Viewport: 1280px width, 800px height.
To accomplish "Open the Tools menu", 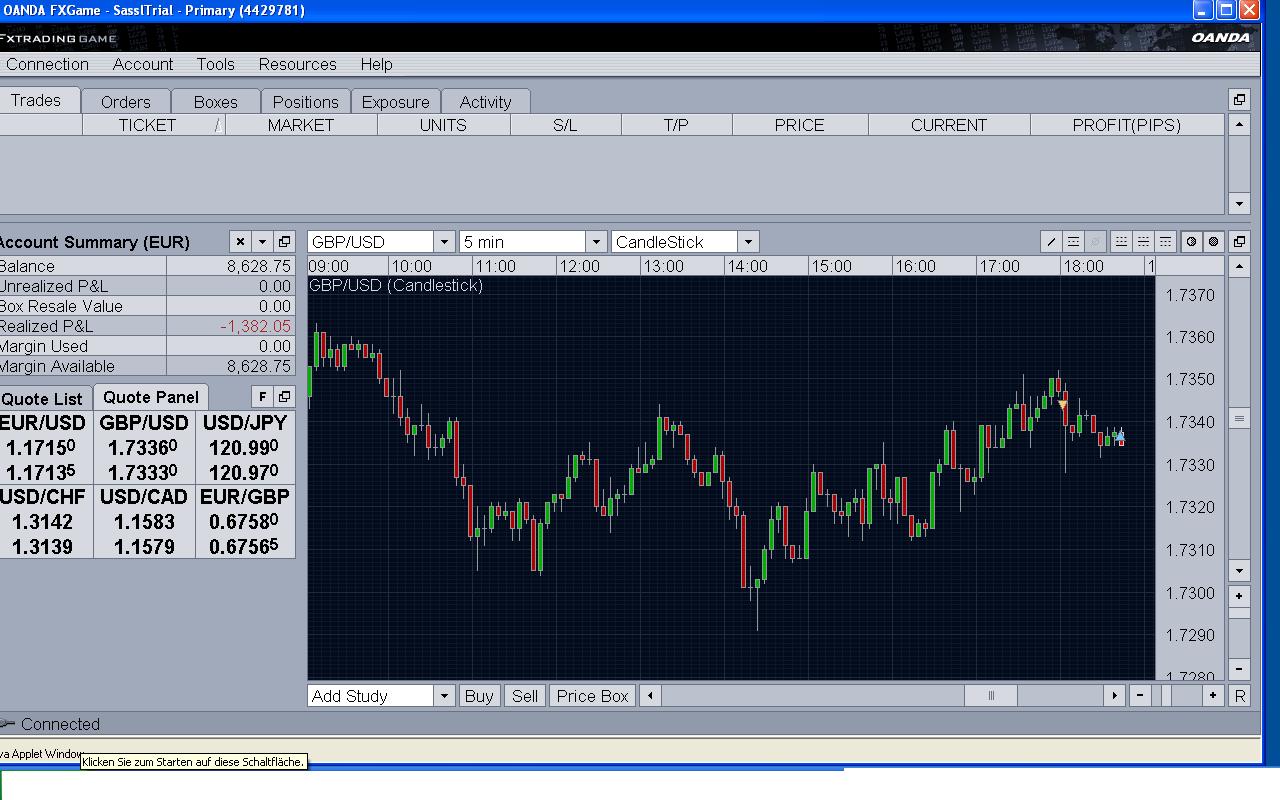I will click(215, 64).
